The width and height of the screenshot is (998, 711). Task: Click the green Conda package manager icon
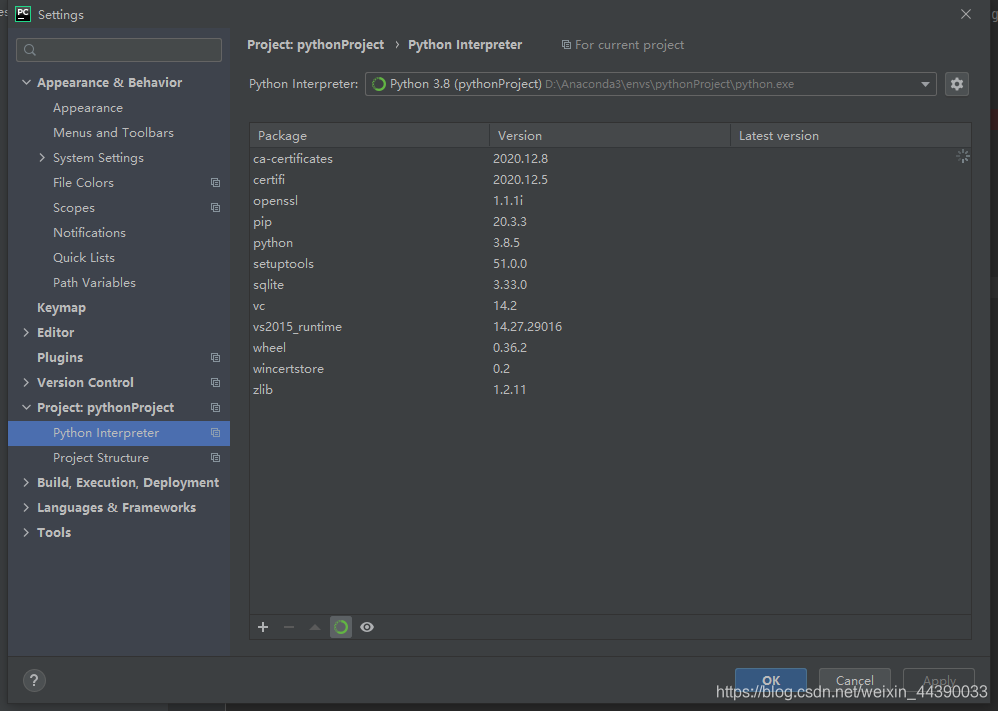(x=341, y=627)
